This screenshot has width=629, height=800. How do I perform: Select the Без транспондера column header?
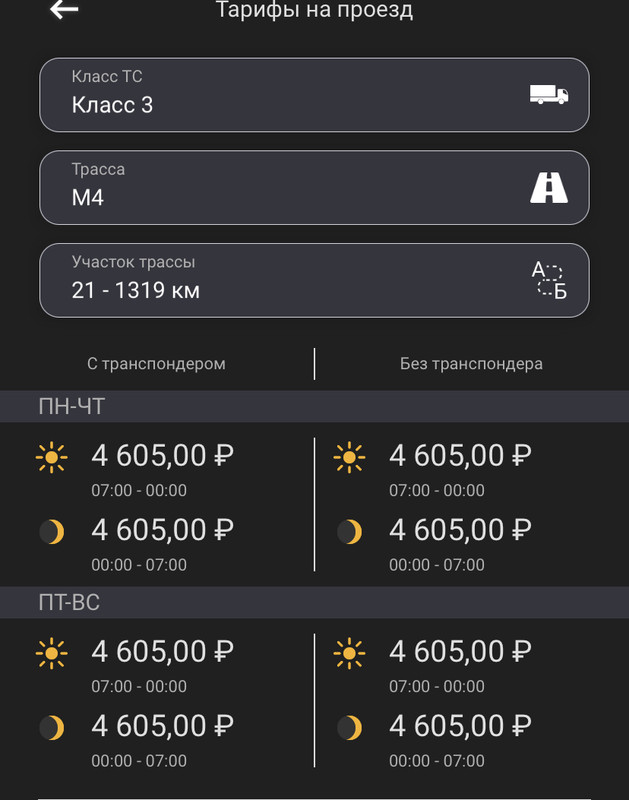471,364
